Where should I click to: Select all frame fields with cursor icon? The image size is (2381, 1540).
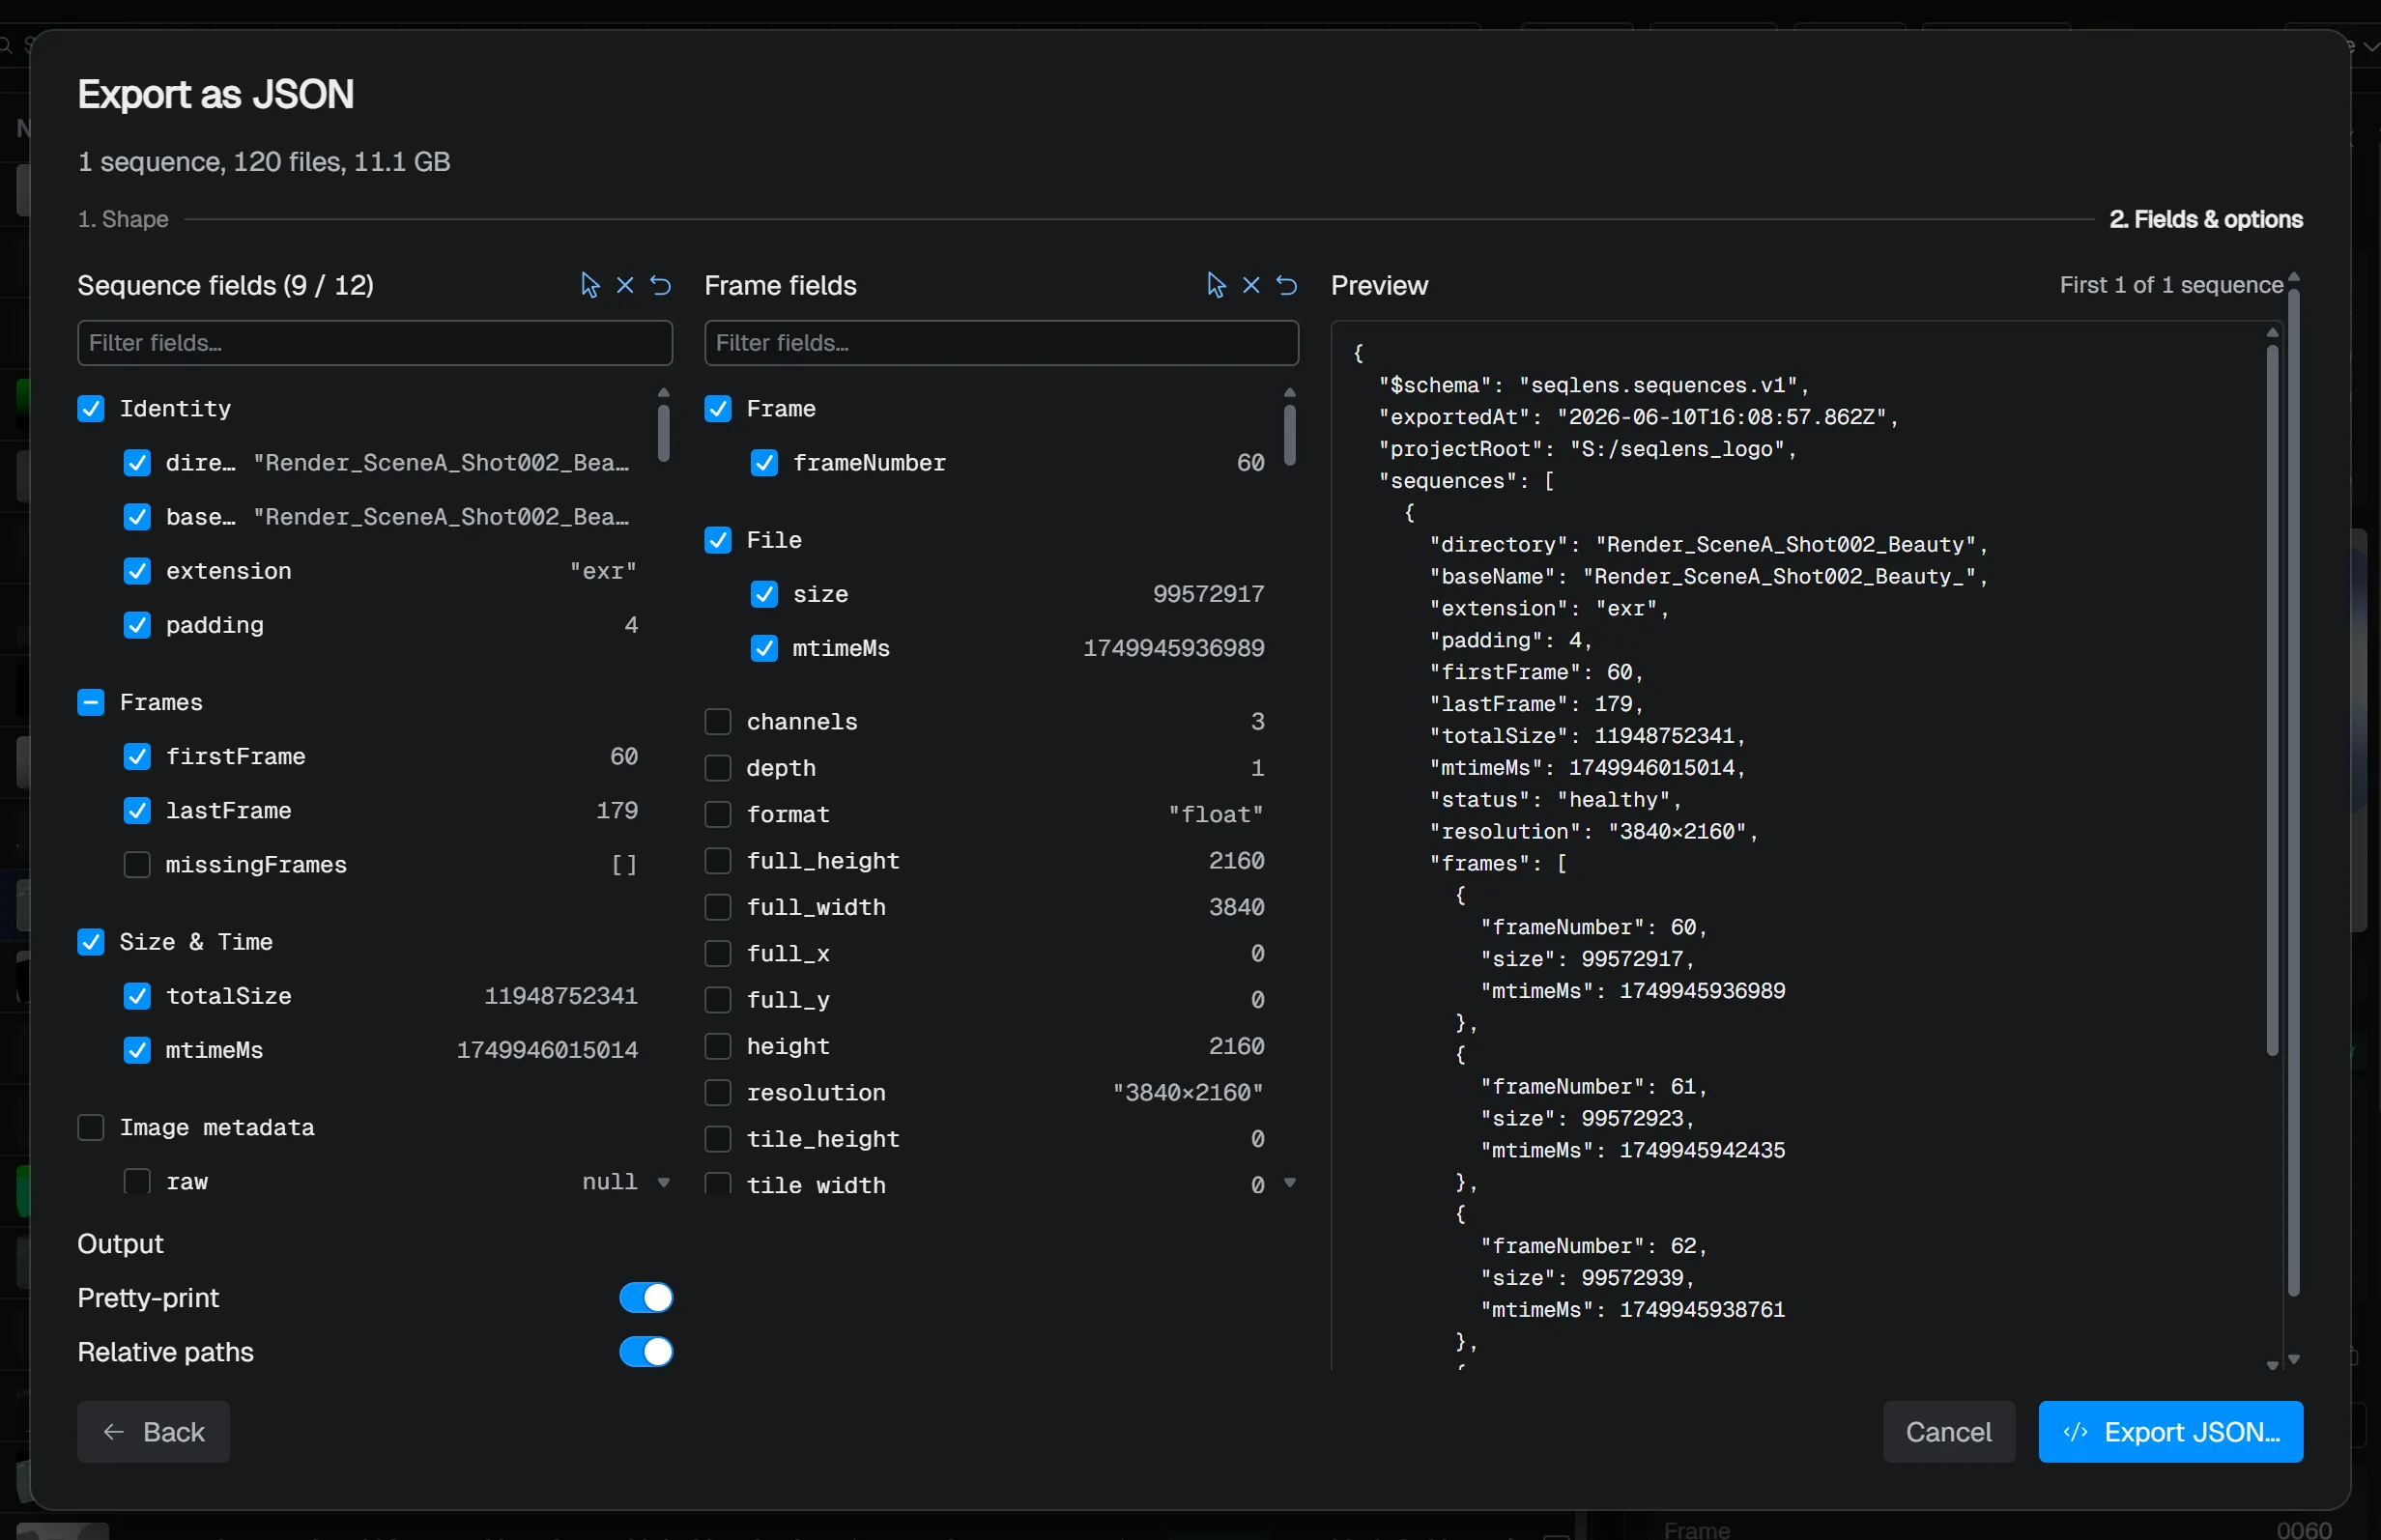pyautogui.click(x=1216, y=286)
